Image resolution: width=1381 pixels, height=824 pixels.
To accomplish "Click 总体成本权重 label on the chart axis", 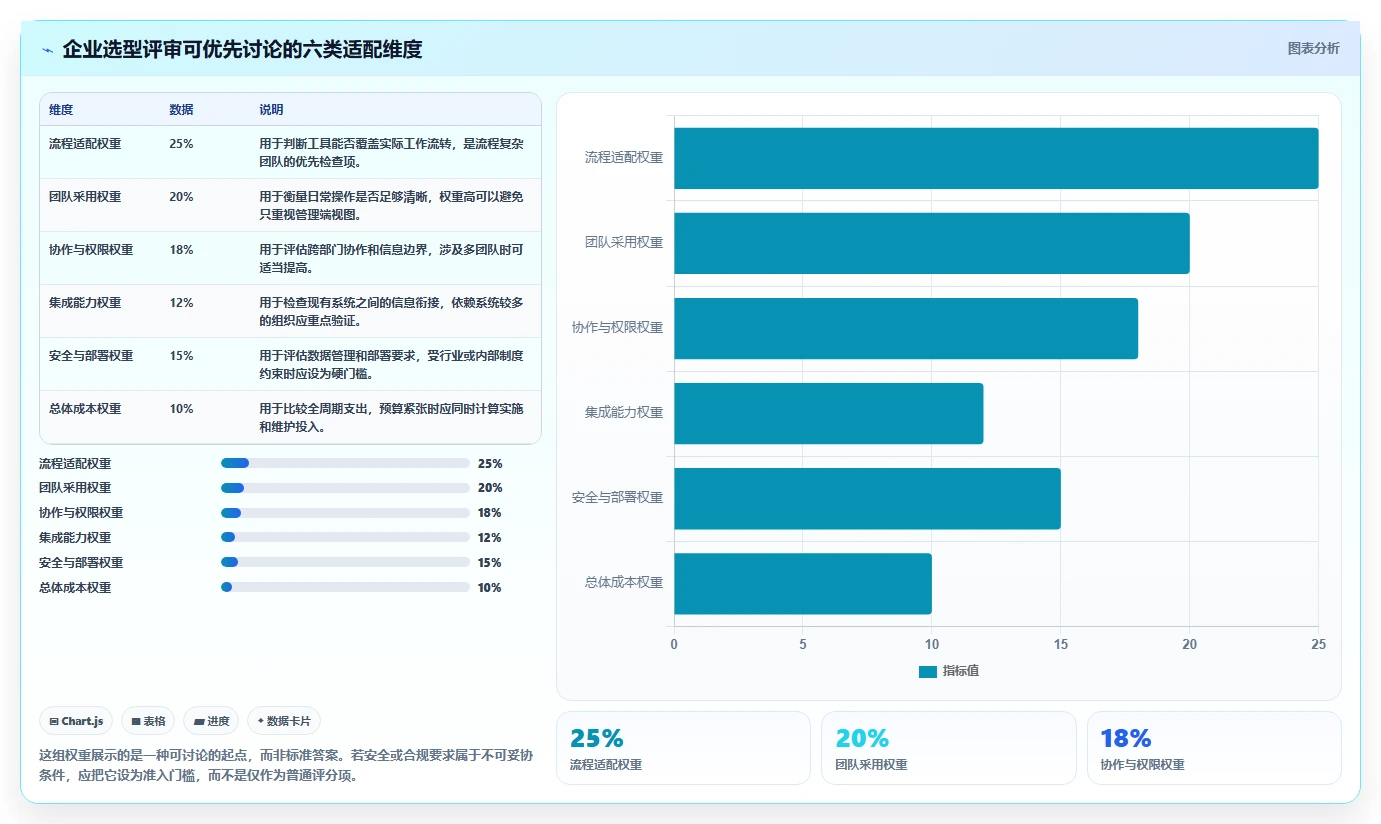I will point(624,583).
